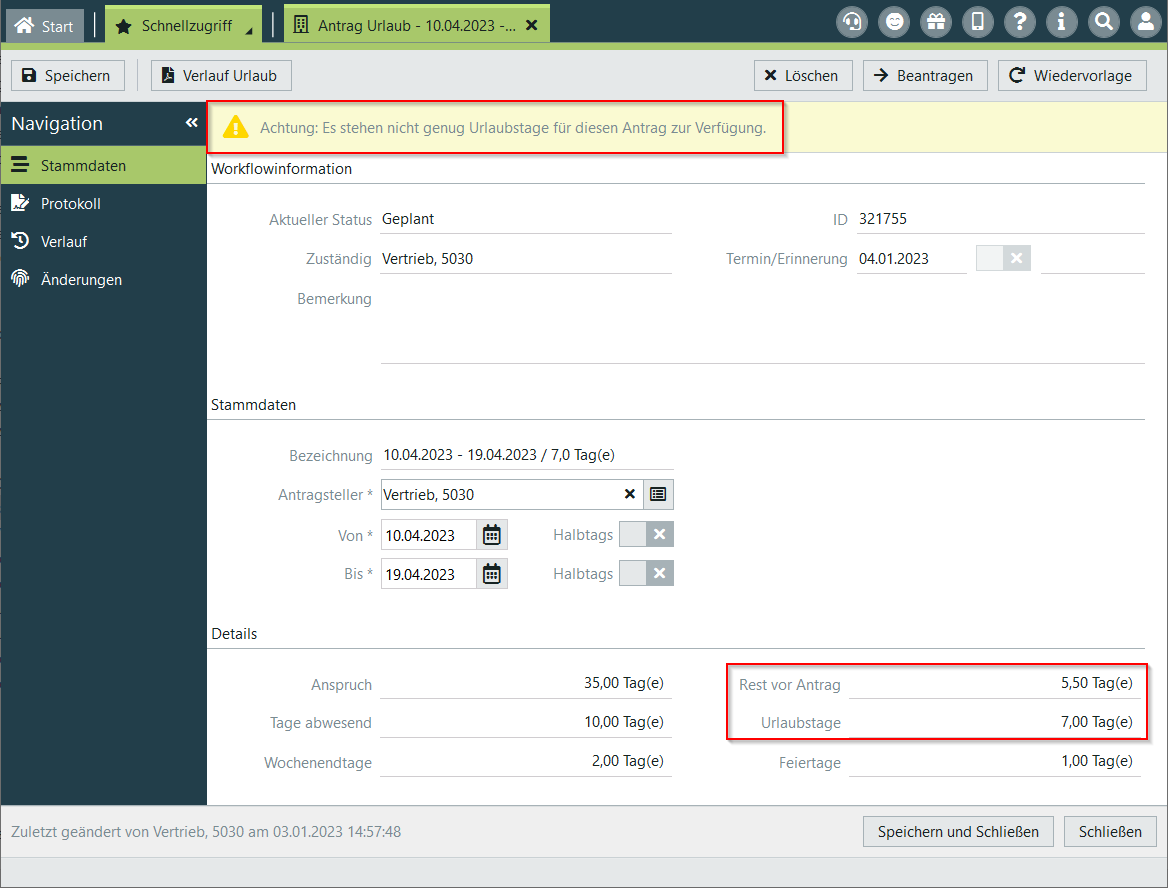Image resolution: width=1168 pixels, height=888 pixels.
Task: Open the mobile phone icon
Action: coord(978,22)
